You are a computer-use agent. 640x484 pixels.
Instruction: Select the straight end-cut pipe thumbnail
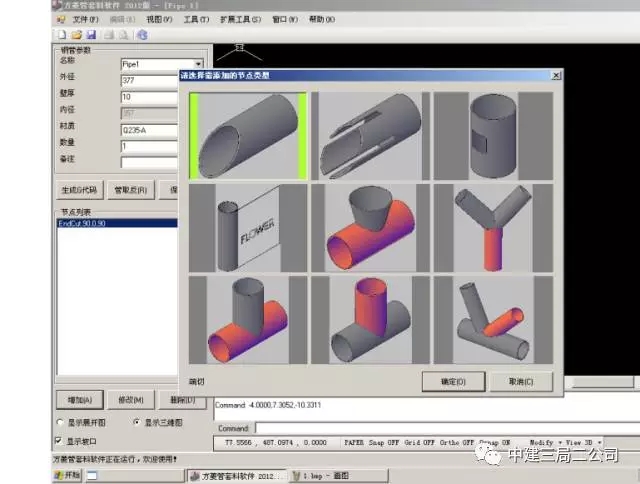click(x=247, y=136)
